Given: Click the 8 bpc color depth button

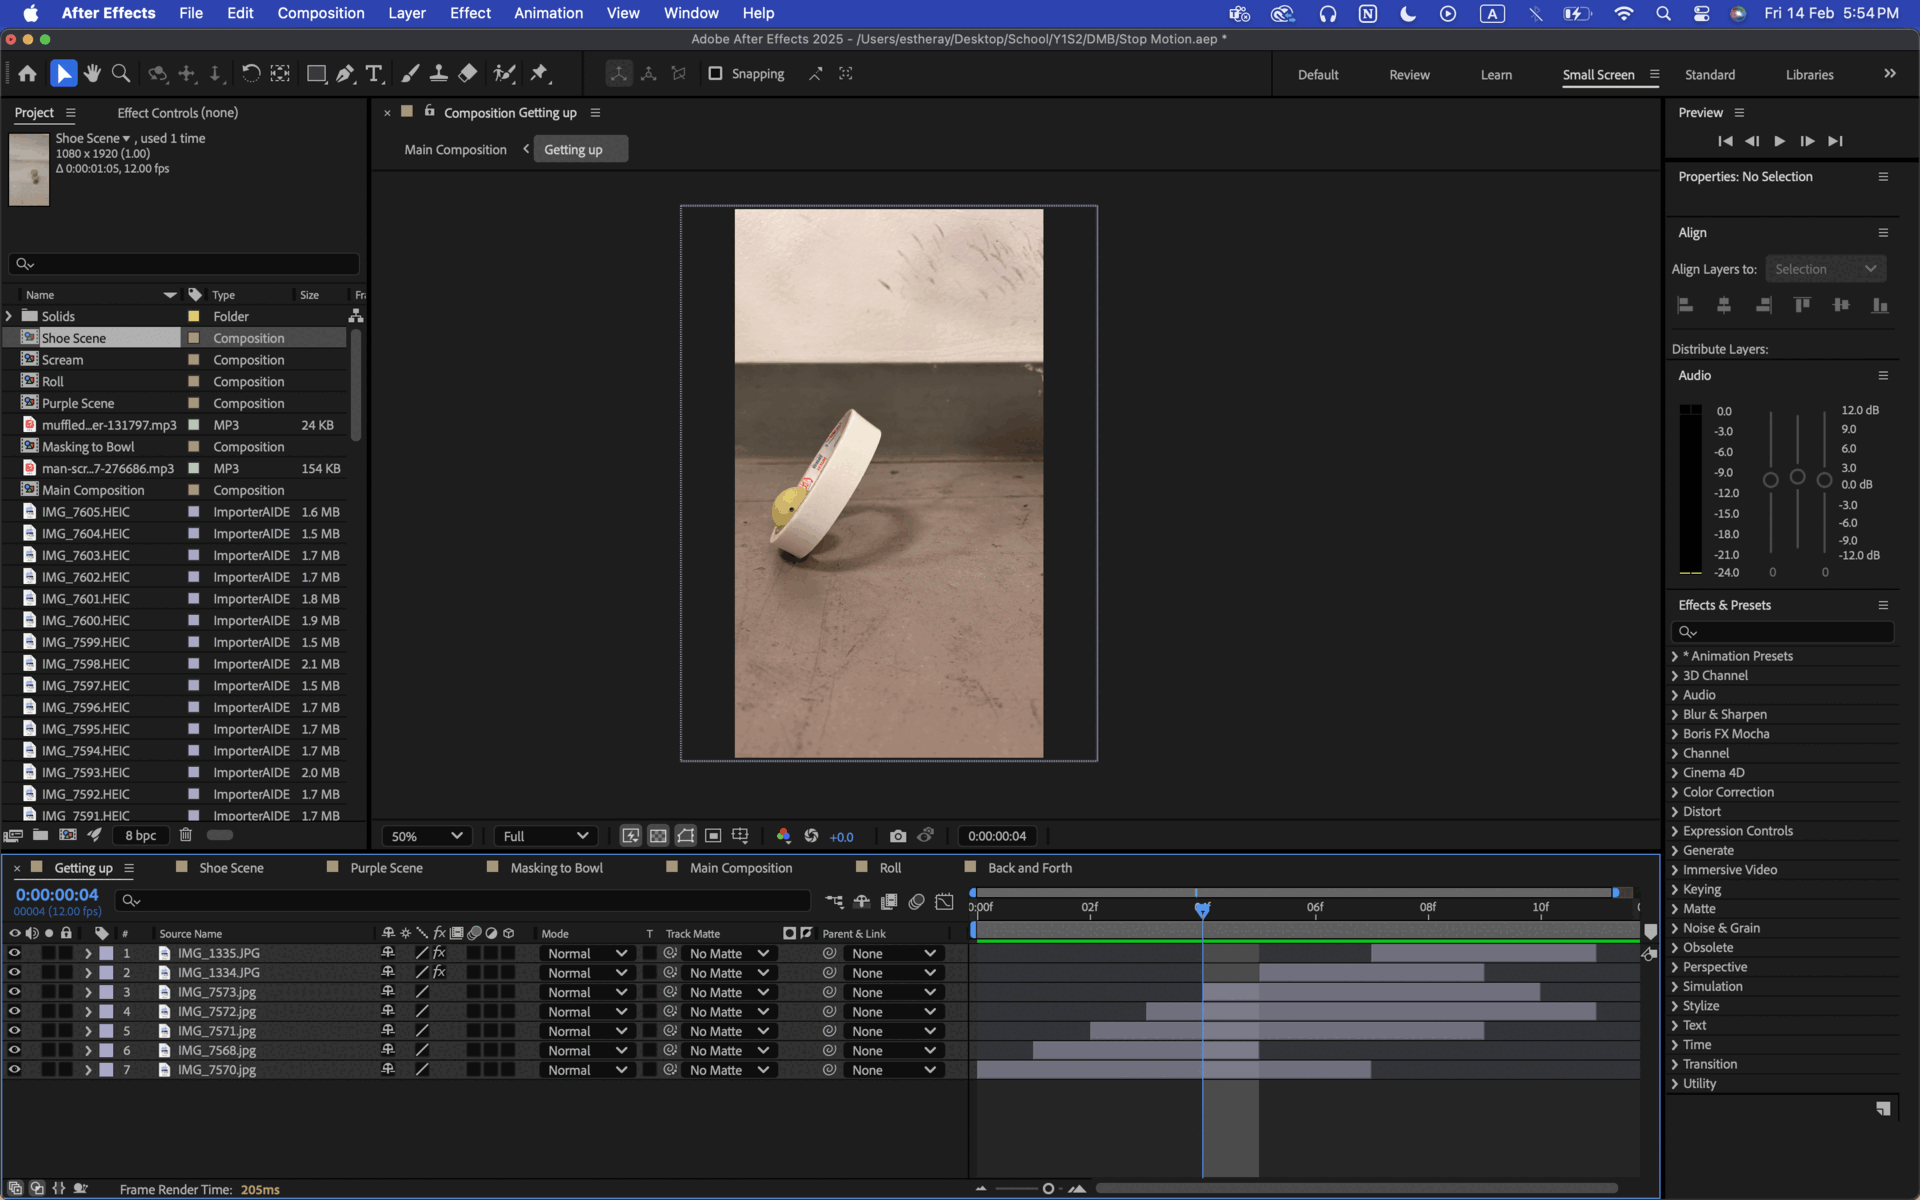Looking at the screenshot, I should click(x=140, y=835).
